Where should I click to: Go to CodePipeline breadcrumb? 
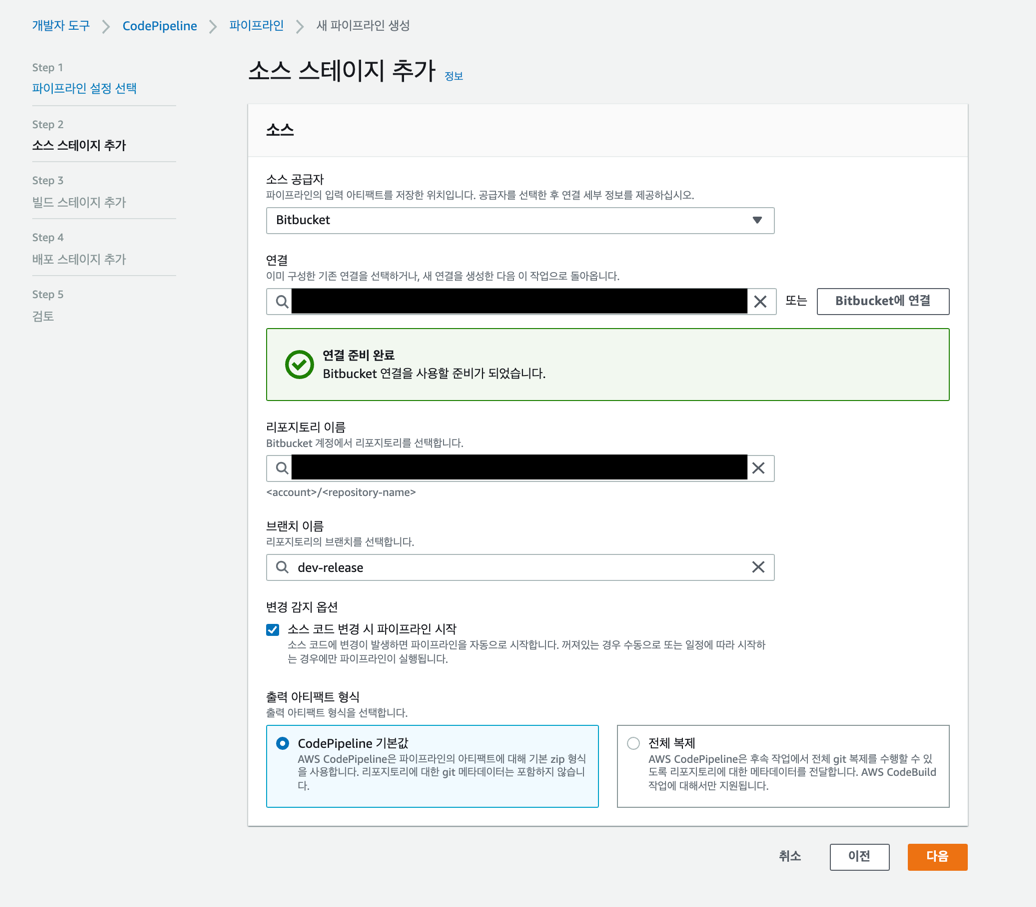tap(159, 26)
